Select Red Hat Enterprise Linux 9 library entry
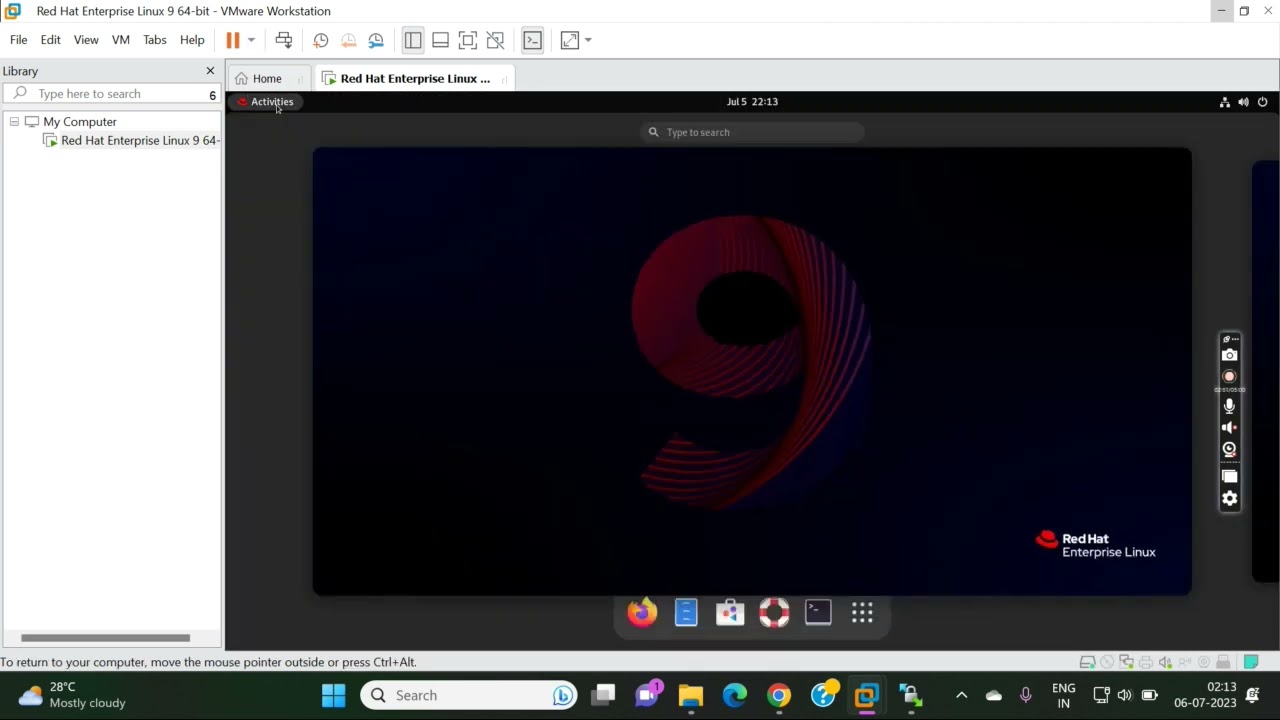Viewport: 1280px width, 720px height. coord(139,141)
